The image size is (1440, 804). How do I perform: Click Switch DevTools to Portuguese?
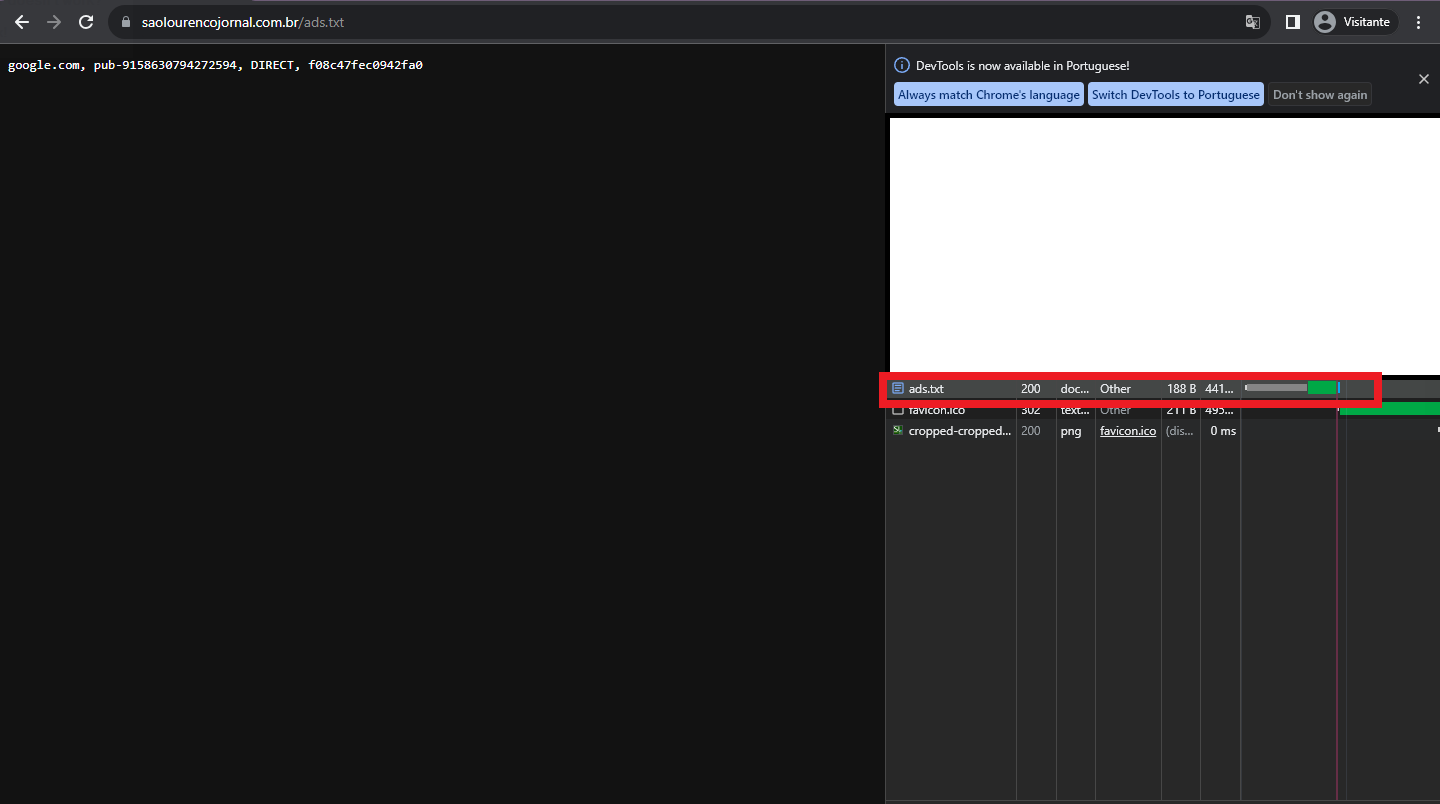click(1176, 95)
